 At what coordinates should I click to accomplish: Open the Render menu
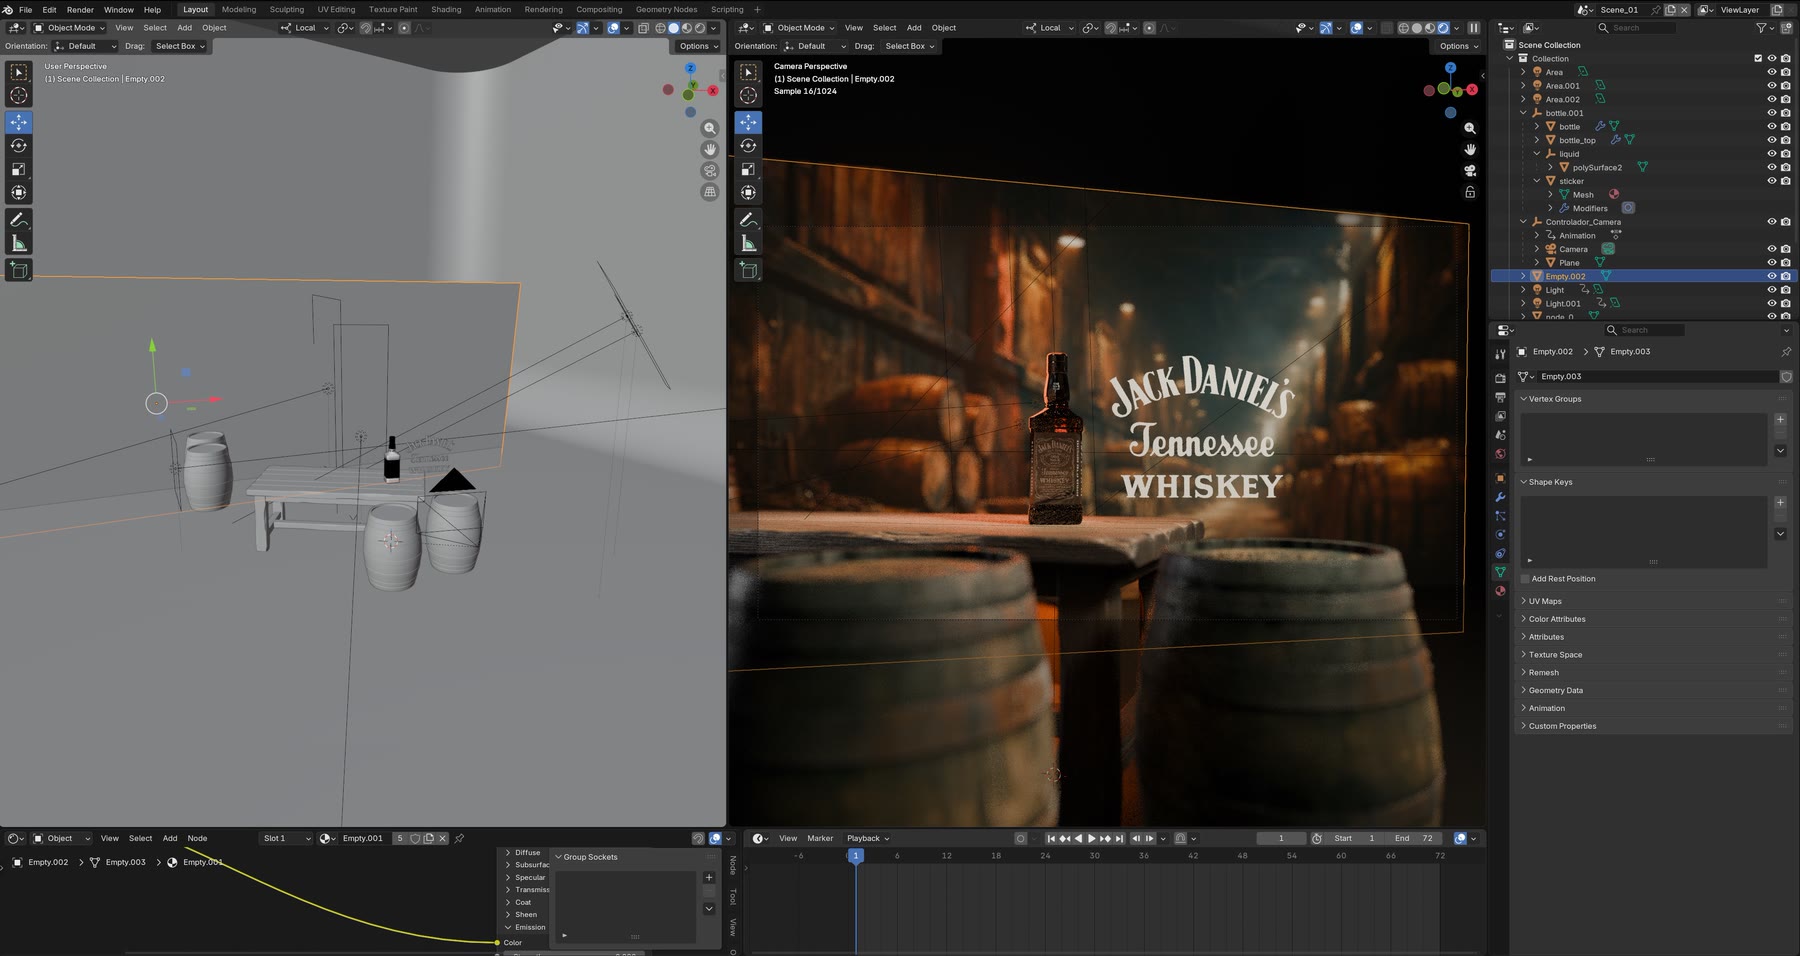[80, 10]
